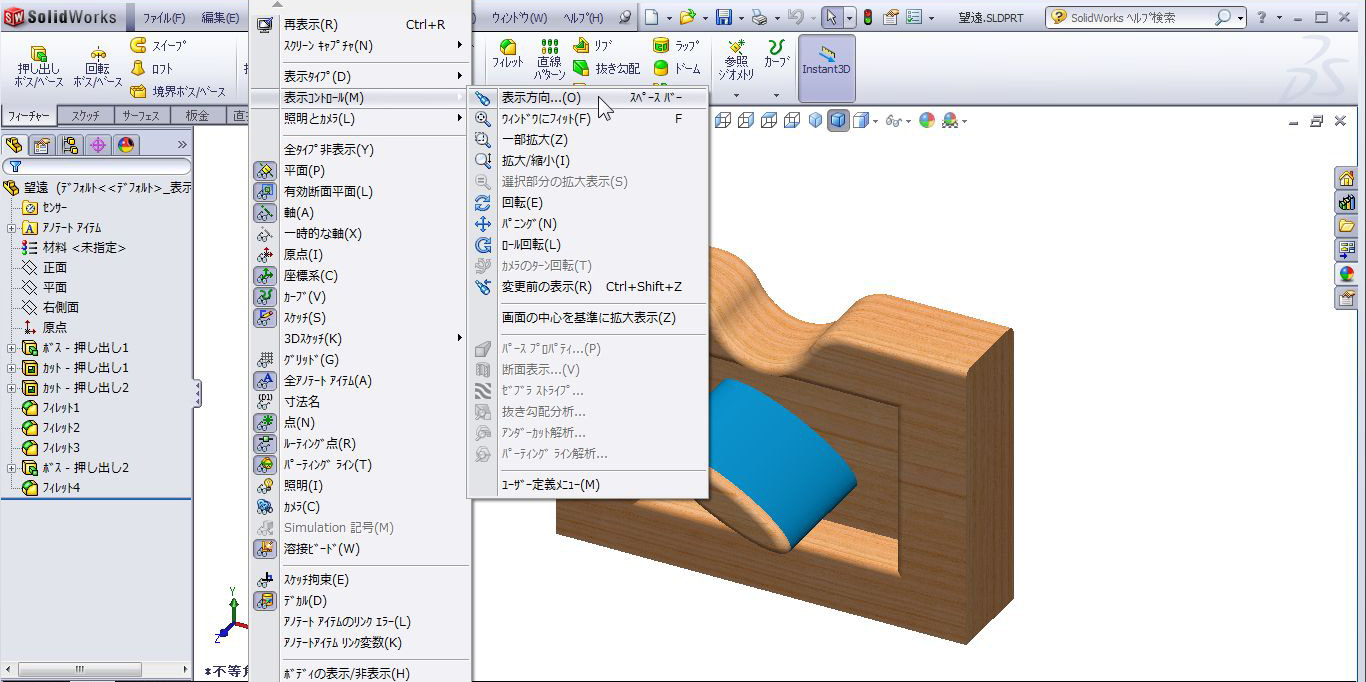Image resolution: width=1366 pixels, height=682 pixels.
Task: Toggle 平面(P) planes visibility
Action: click(x=360, y=171)
